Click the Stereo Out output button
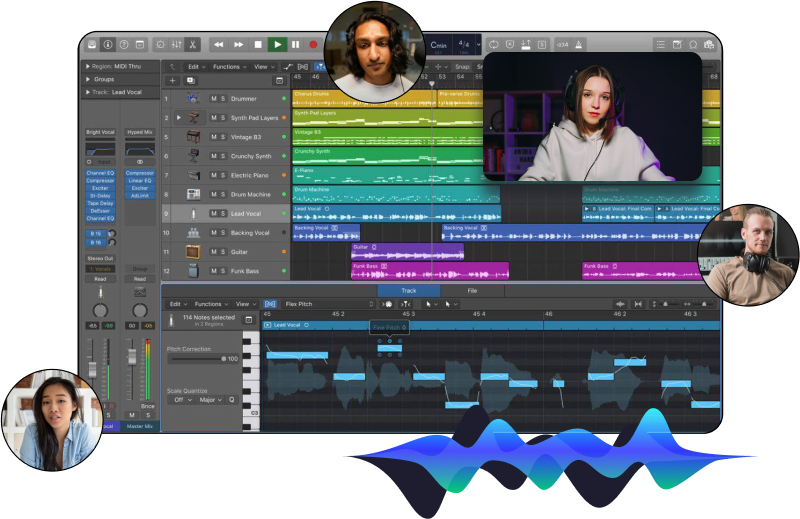Image resolution: width=800 pixels, height=519 pixels. [100, 258]
